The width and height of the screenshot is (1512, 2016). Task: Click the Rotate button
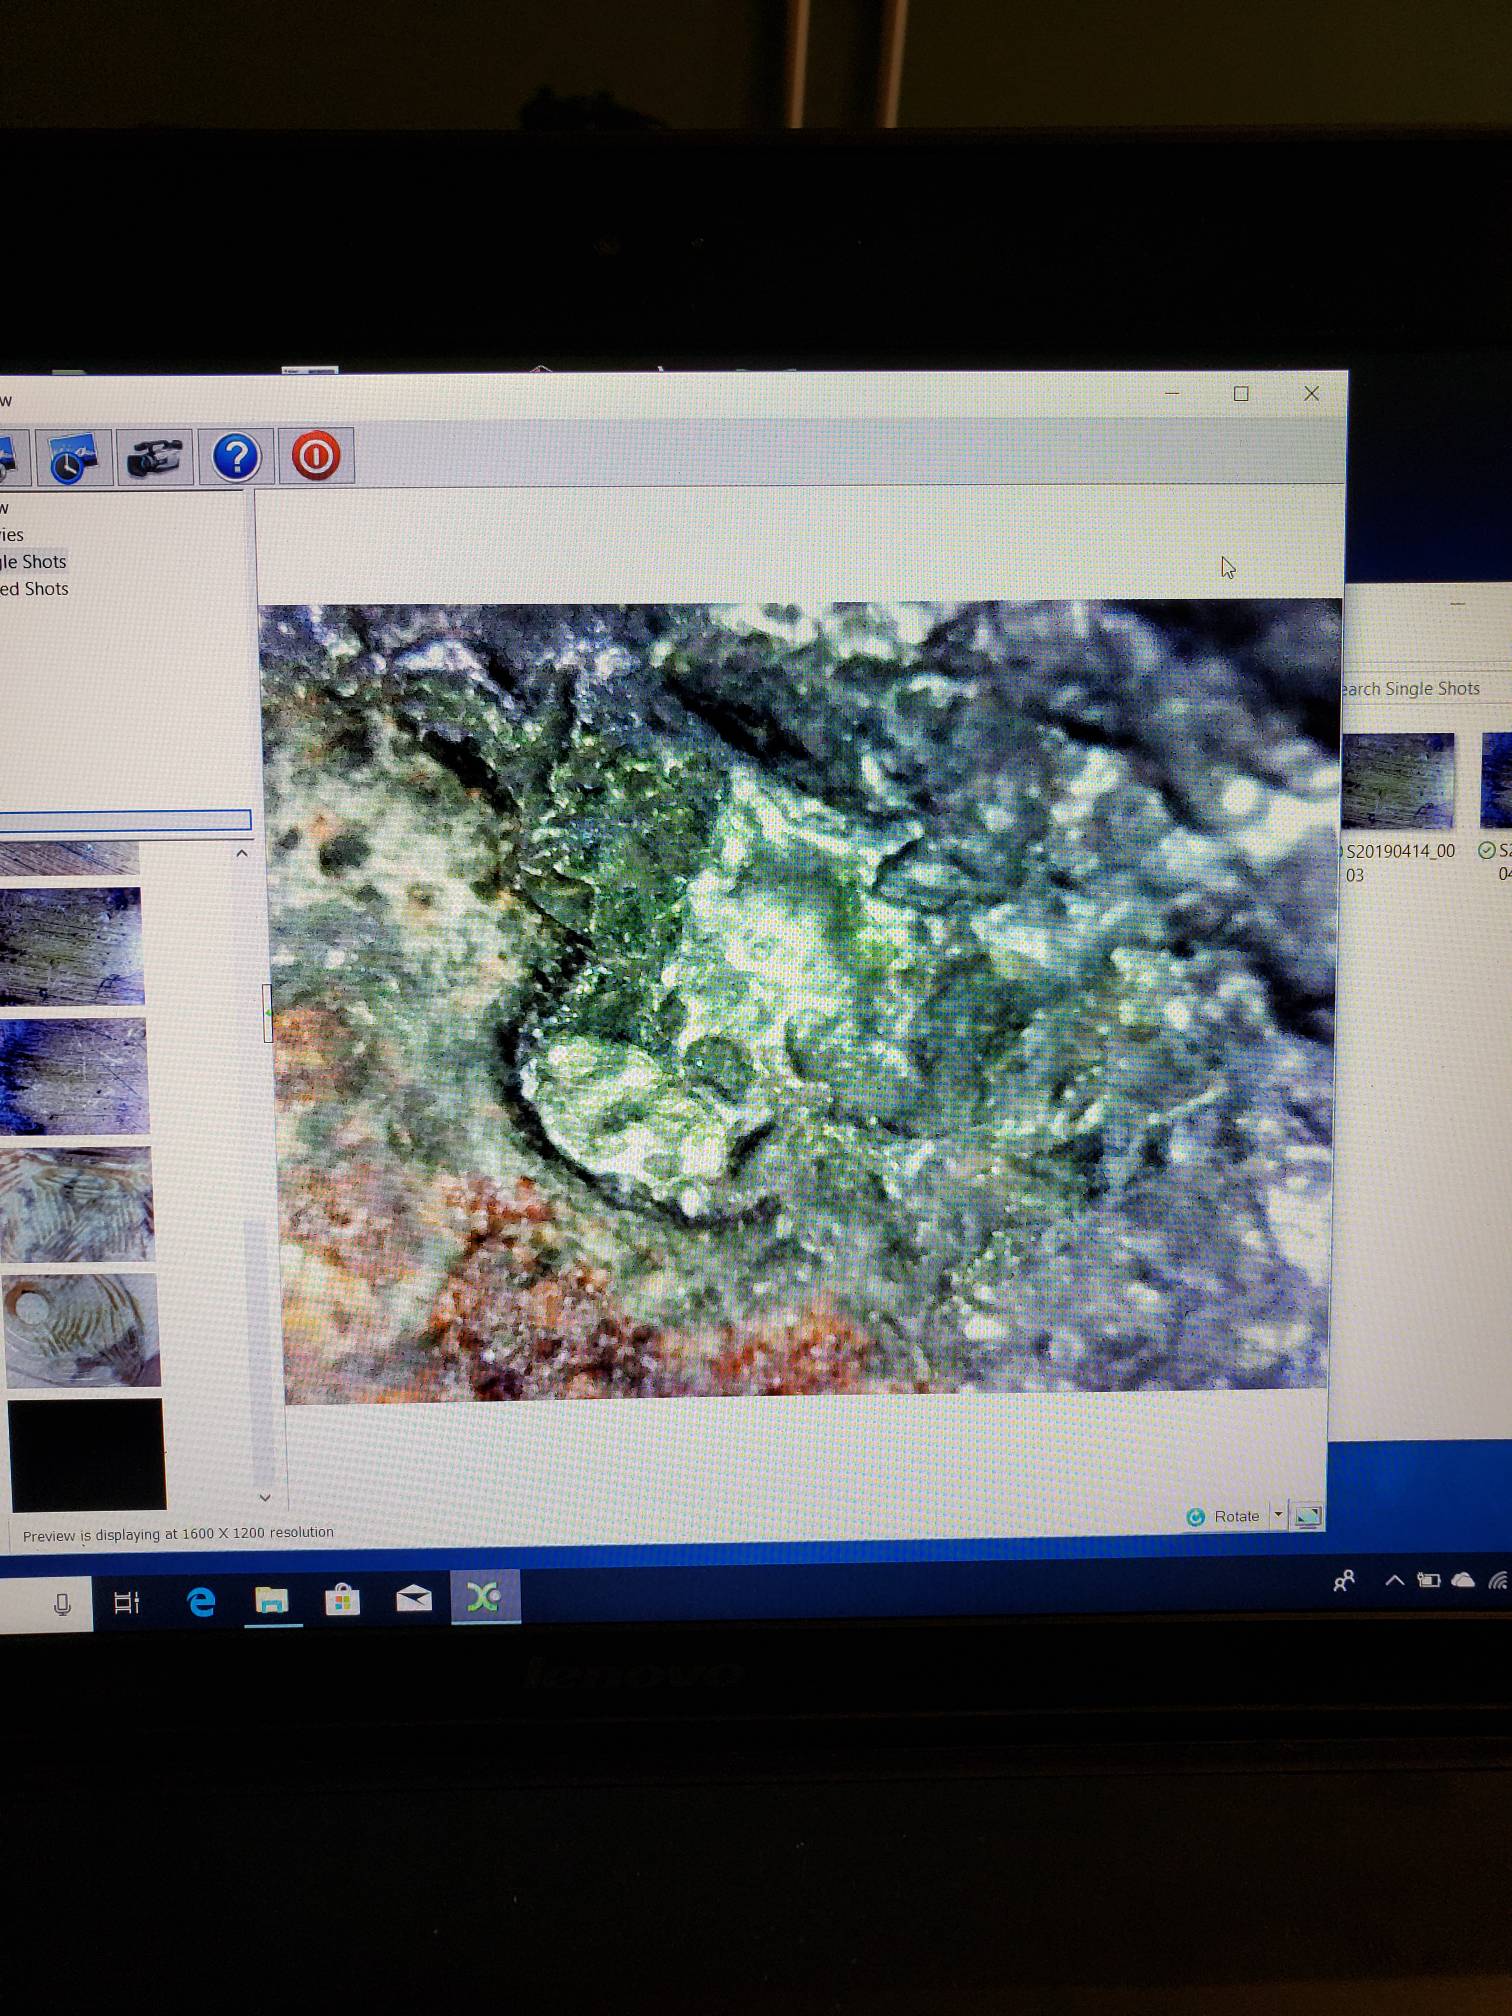(x=1225, y=1516)
